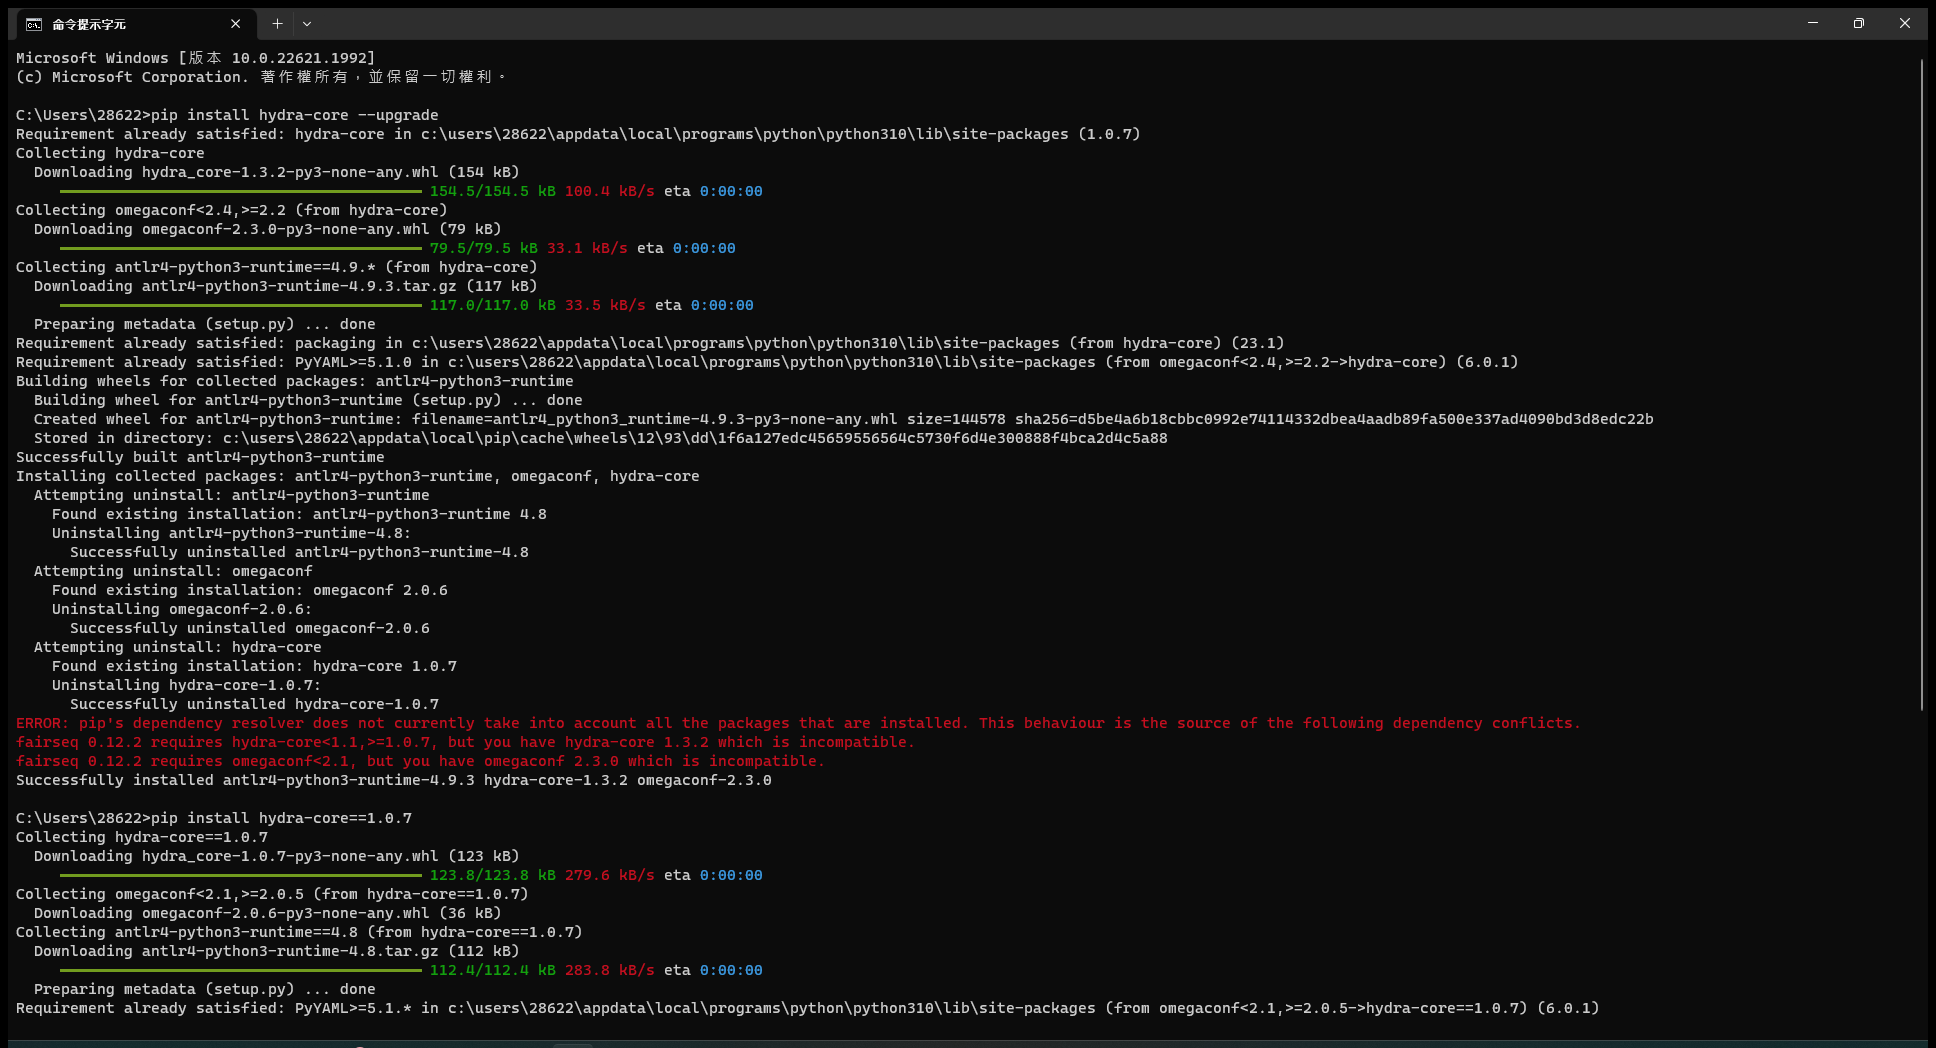Screen dimensions: 1936x1048
Task: Click the 'Downloading hydra_core-1.3.2' whl line
Action: [x=277, y=172]
